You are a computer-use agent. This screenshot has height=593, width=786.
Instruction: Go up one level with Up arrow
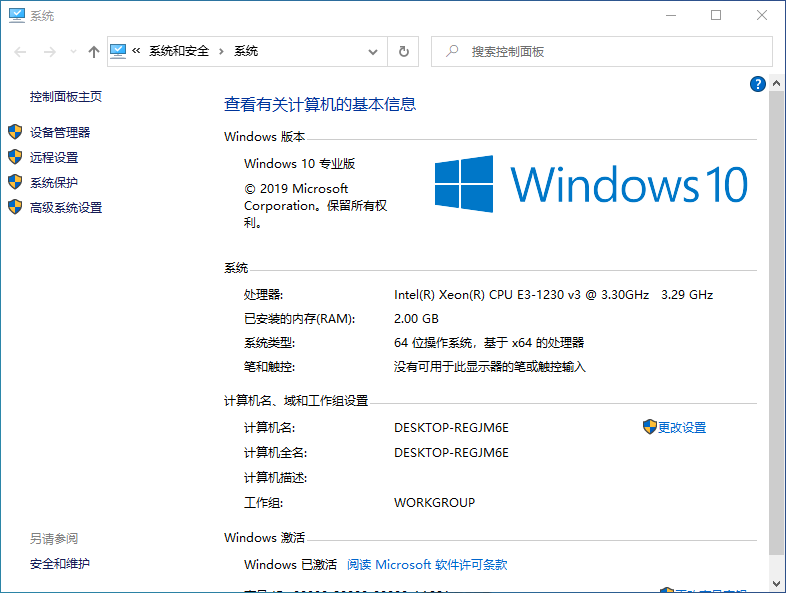pyautogui.click(x=94, y=52)
